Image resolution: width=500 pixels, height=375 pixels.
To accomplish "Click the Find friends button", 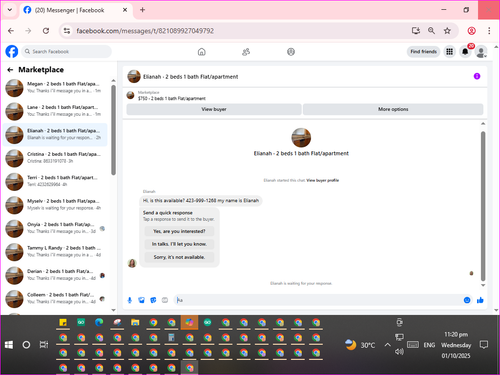I will 423,52.
